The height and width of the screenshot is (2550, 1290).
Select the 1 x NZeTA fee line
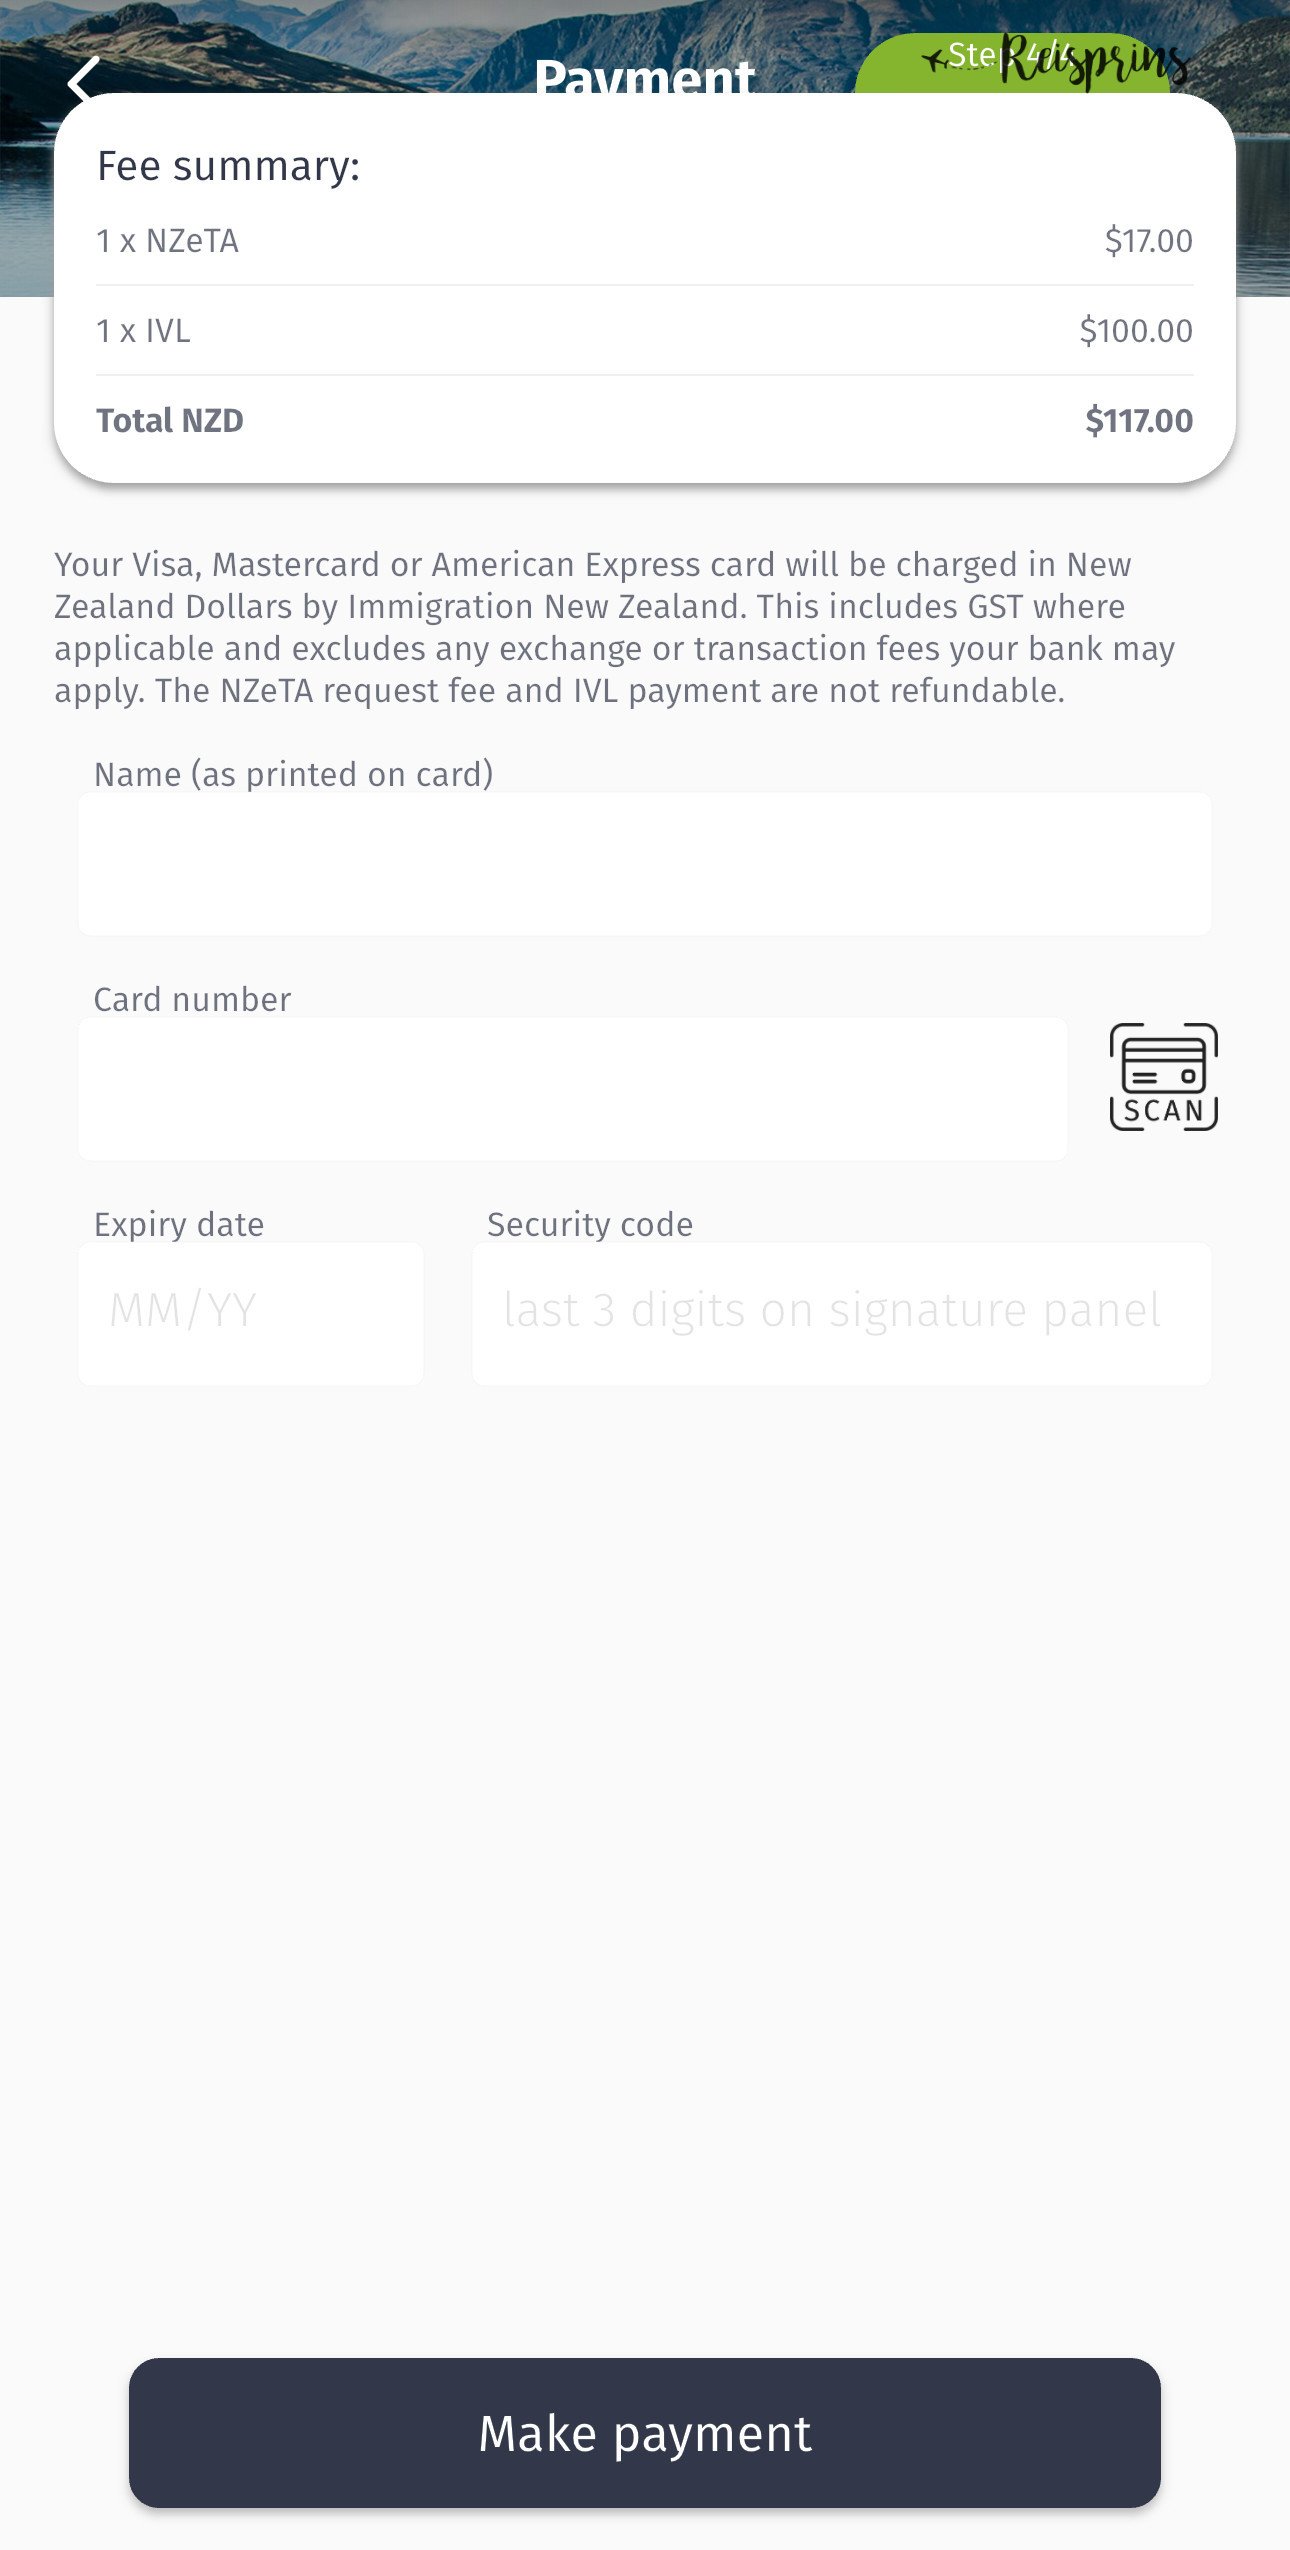coord(167,241)
